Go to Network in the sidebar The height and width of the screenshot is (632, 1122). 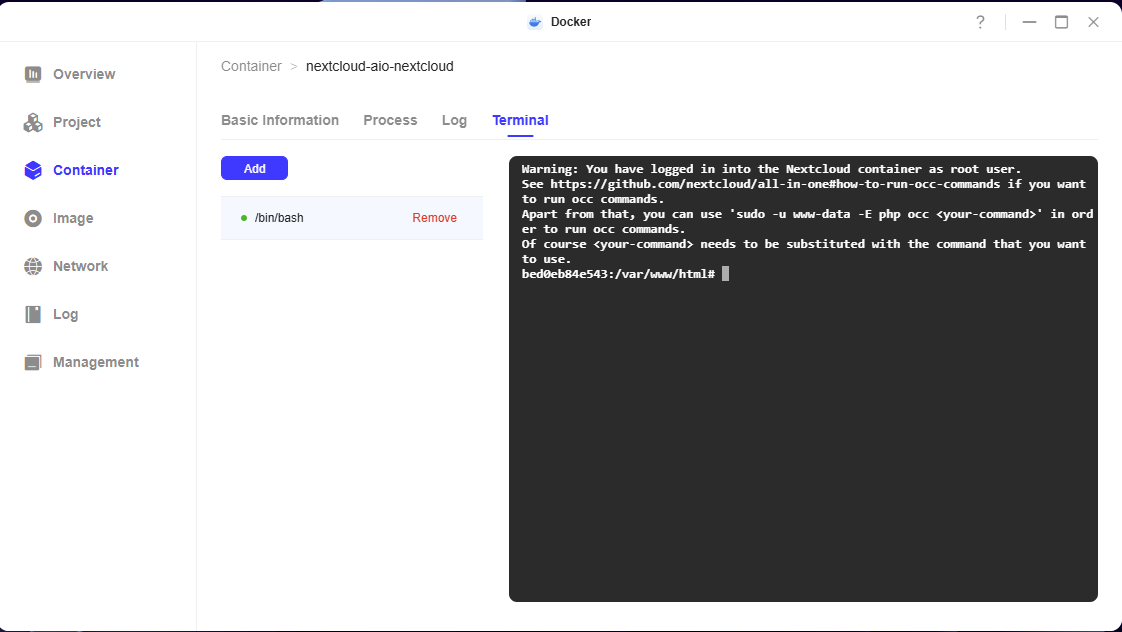click(x=80, y=266)
